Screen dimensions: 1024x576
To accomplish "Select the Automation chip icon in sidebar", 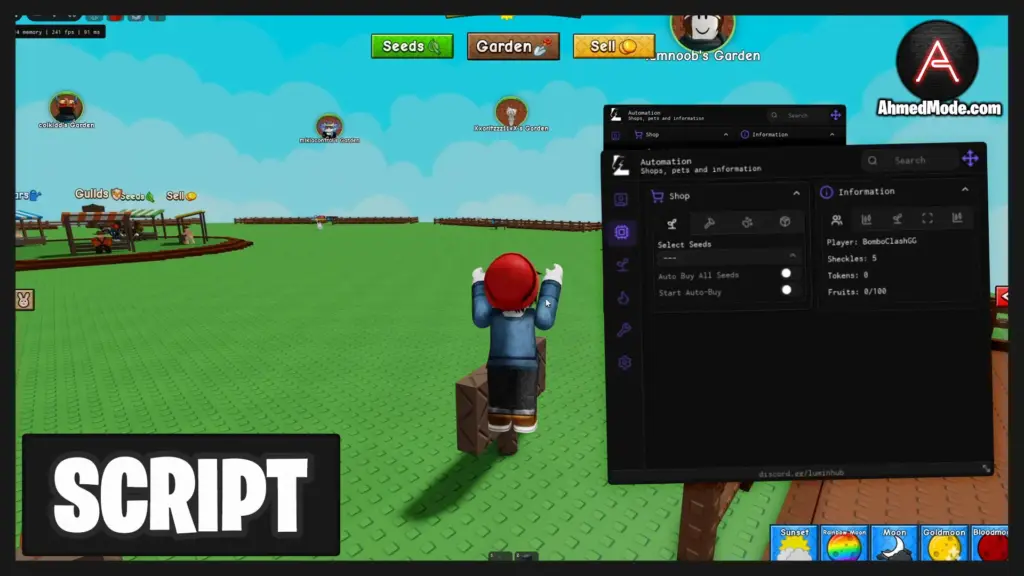I will [x=622, y=232].
